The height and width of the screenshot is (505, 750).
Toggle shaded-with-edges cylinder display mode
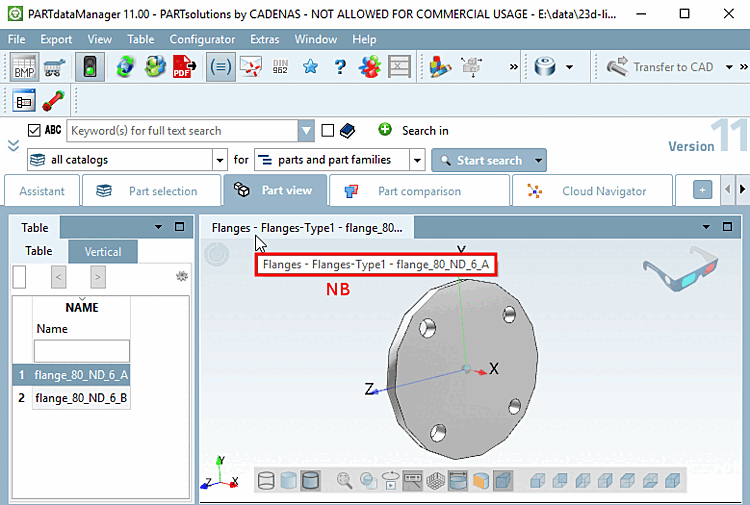310,481
